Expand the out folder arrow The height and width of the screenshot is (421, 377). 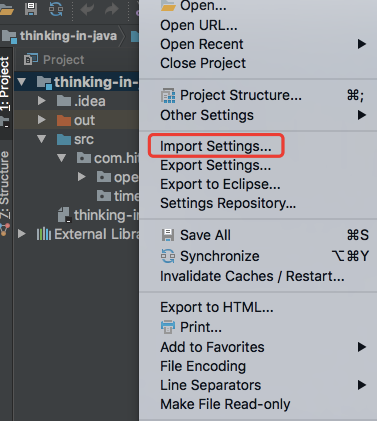coord(42,120)
